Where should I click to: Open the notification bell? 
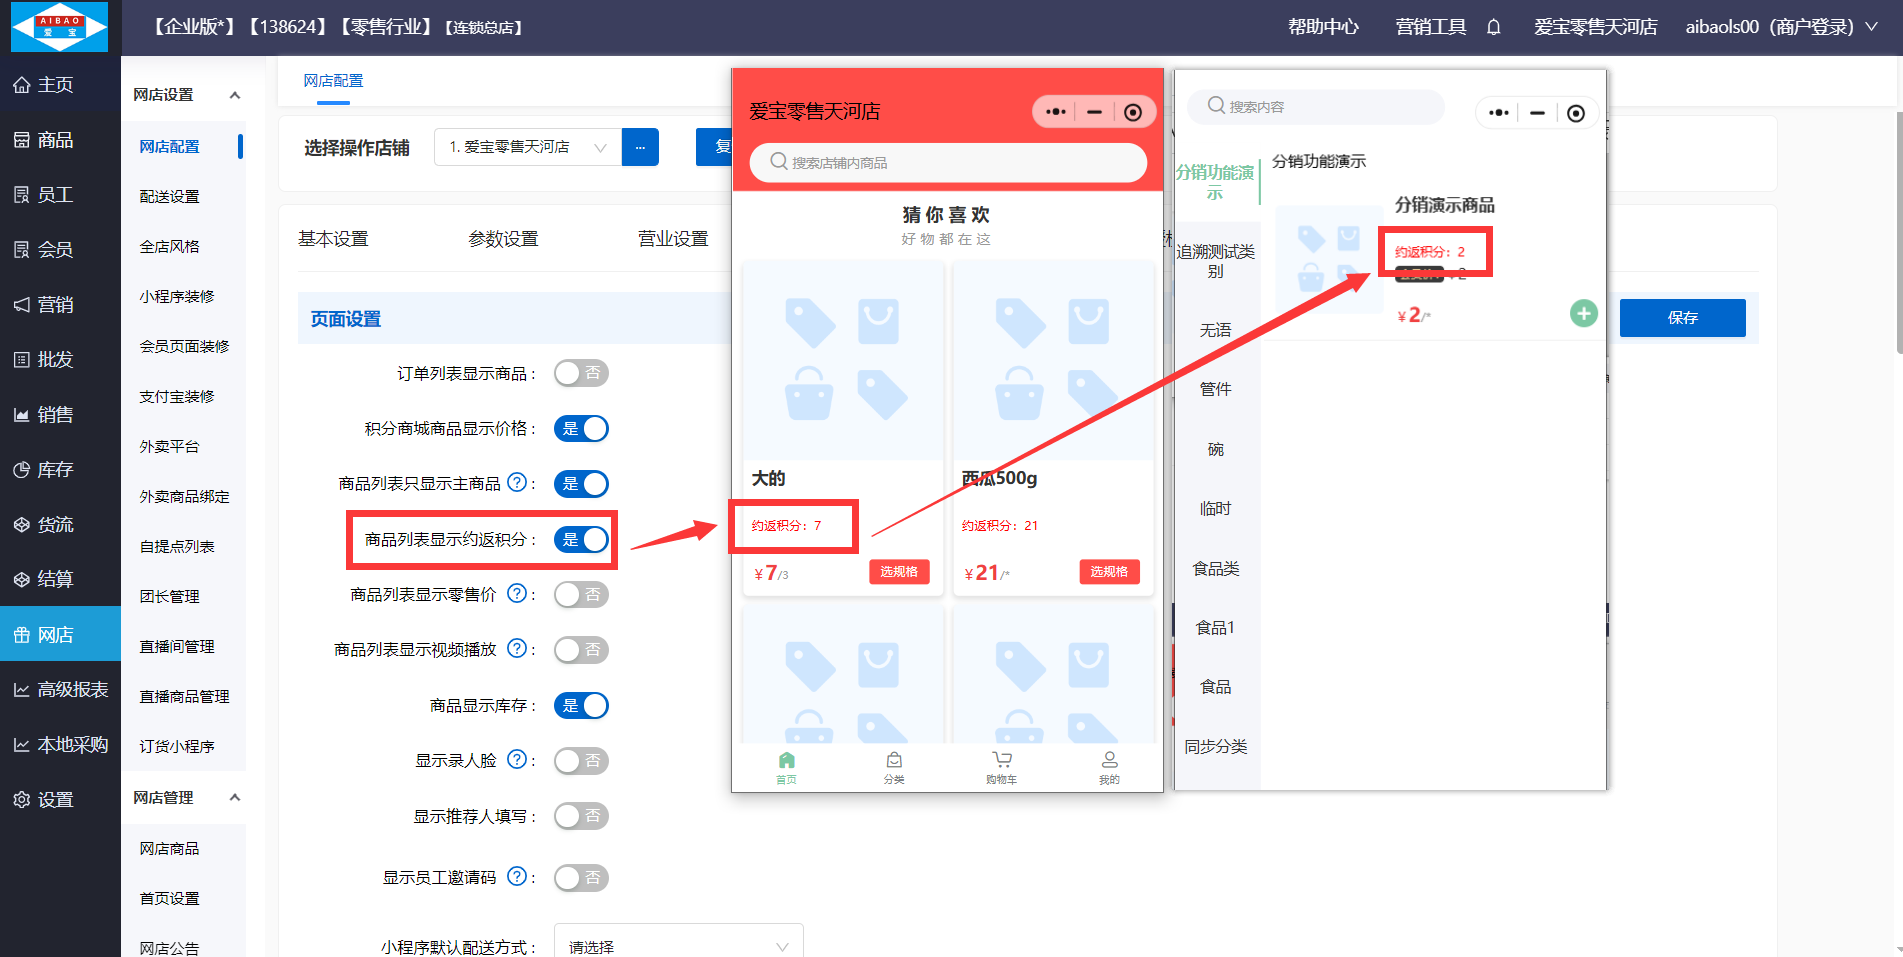click(1493, 27)
